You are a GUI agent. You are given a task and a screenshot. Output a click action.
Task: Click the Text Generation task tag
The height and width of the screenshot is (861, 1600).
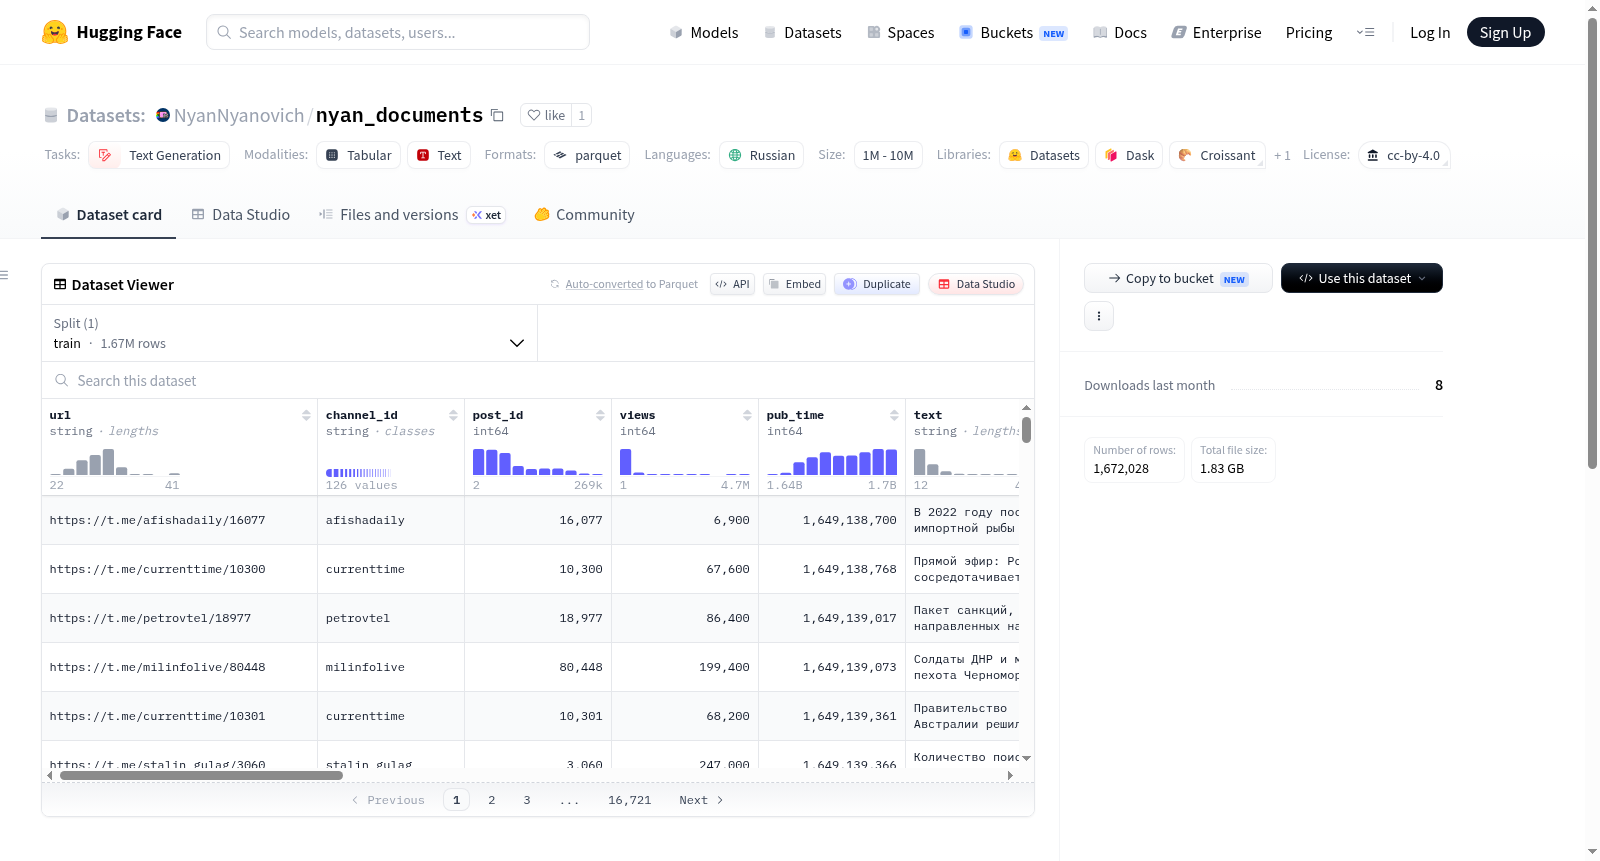point(159,155)
